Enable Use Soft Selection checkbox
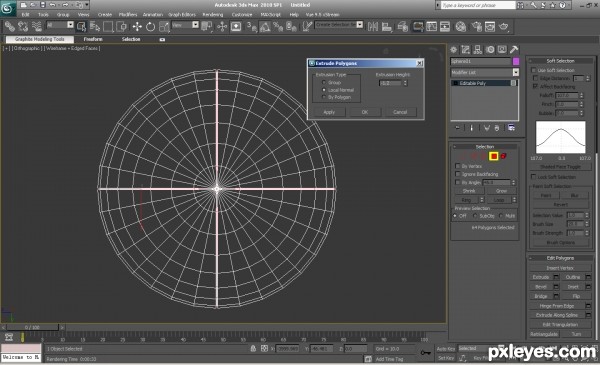The height and width of the screenshot is (365, 600). pos(533,70)
